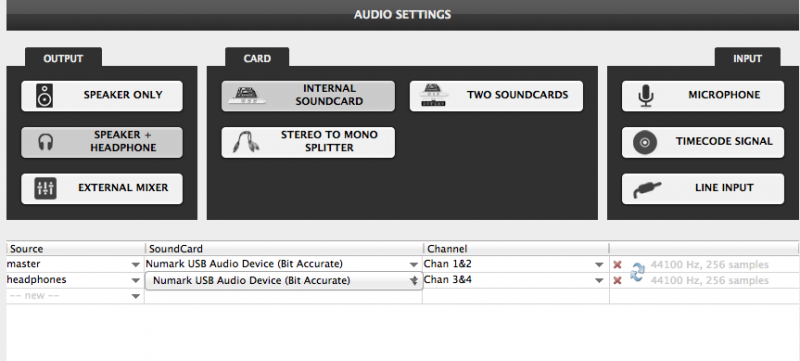The height and width of the screenshot is (361, 800).
Task: Click the speaker icon on Speaker Only
Action: (44, 96)
